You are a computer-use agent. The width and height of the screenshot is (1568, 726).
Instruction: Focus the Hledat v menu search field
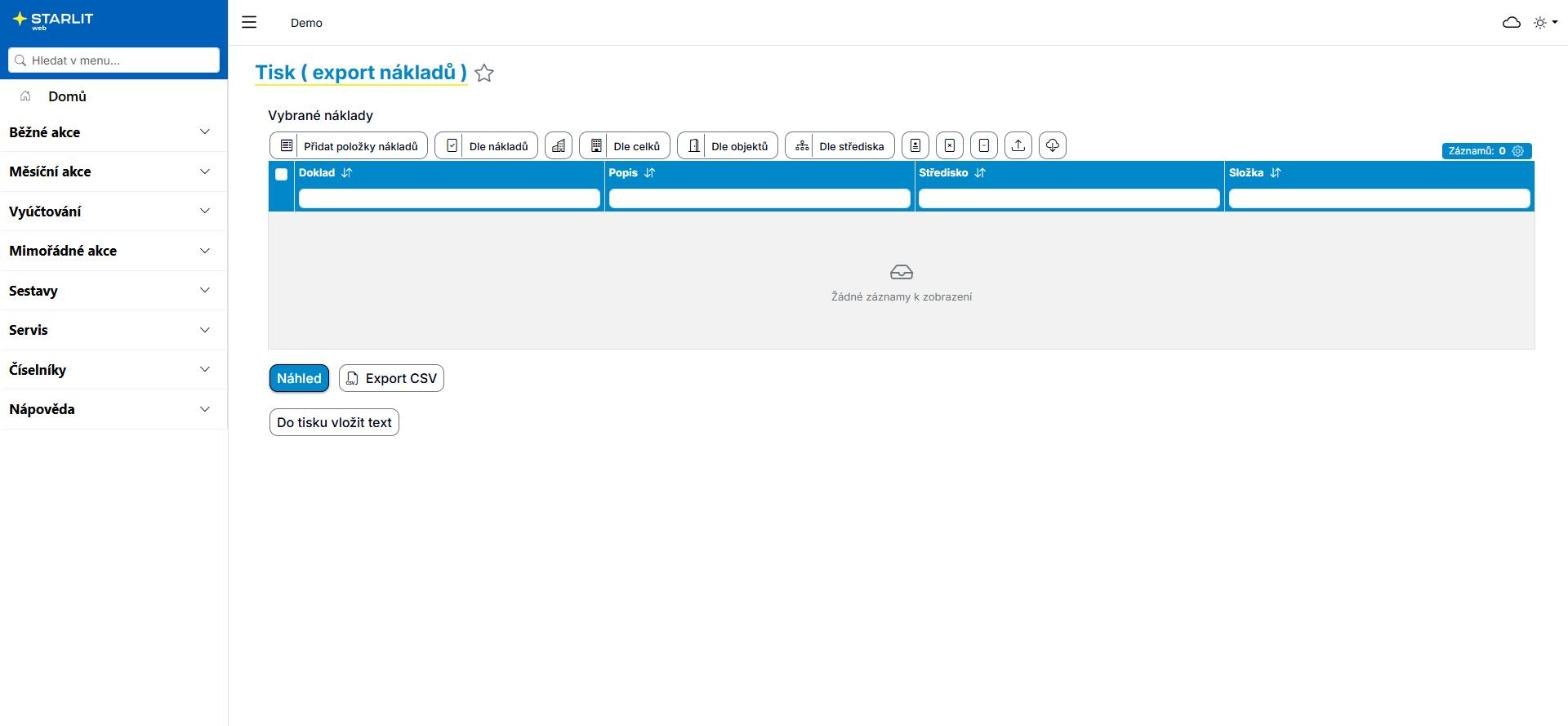[x=114, y=60]
